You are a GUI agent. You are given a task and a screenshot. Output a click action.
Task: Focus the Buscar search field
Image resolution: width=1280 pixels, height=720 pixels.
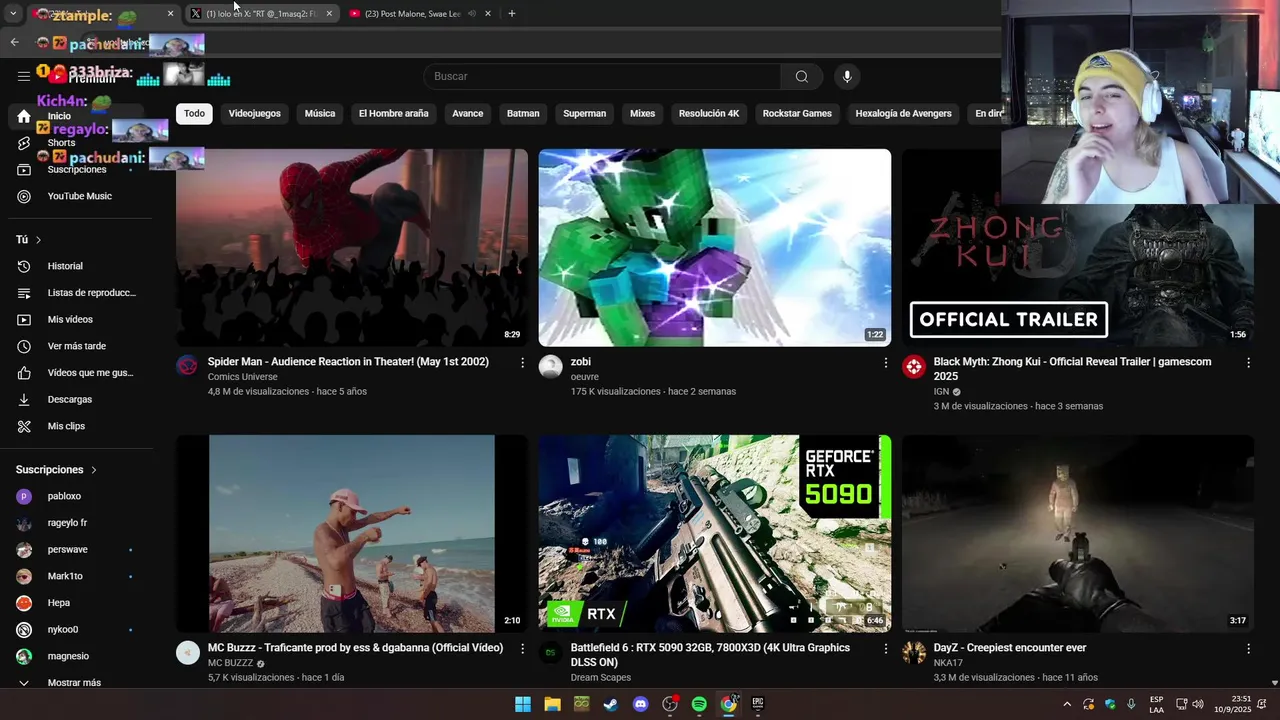pos(602,76)
